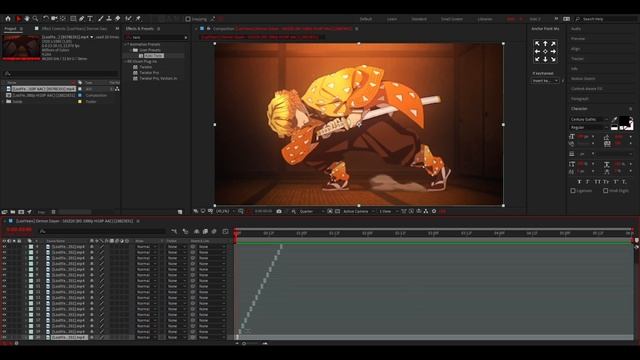Open the Graph Editor in the timeline
This screenshot has width=640, height=360.
click(x=225, y=231)
